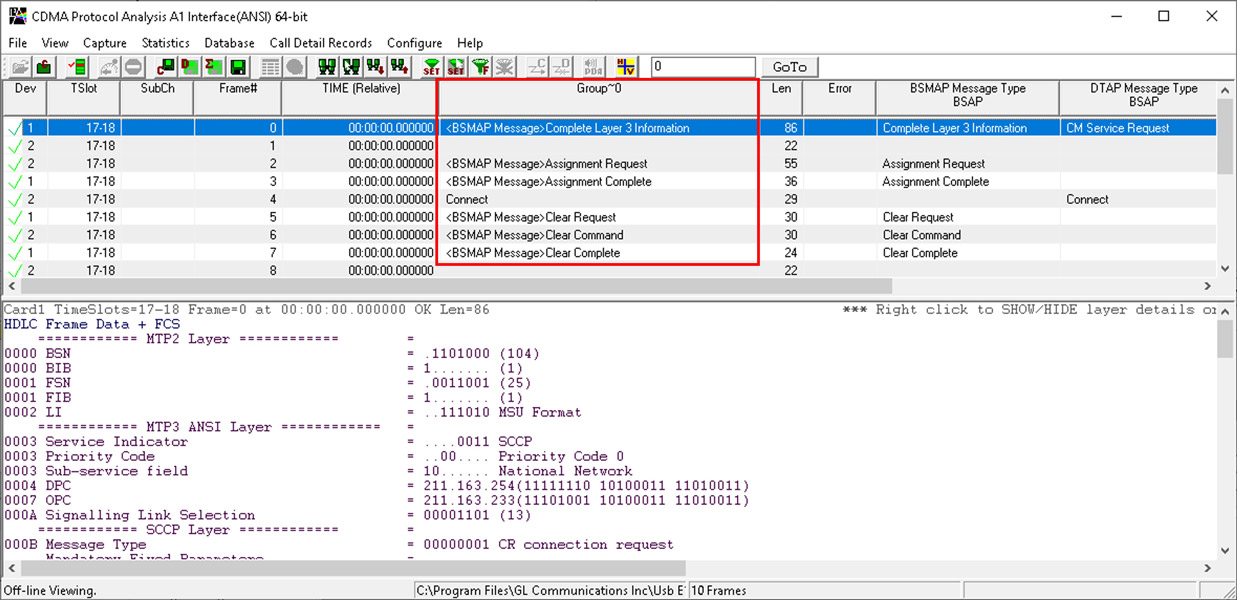
Task: Open the Capture menu
Action: 105,43
